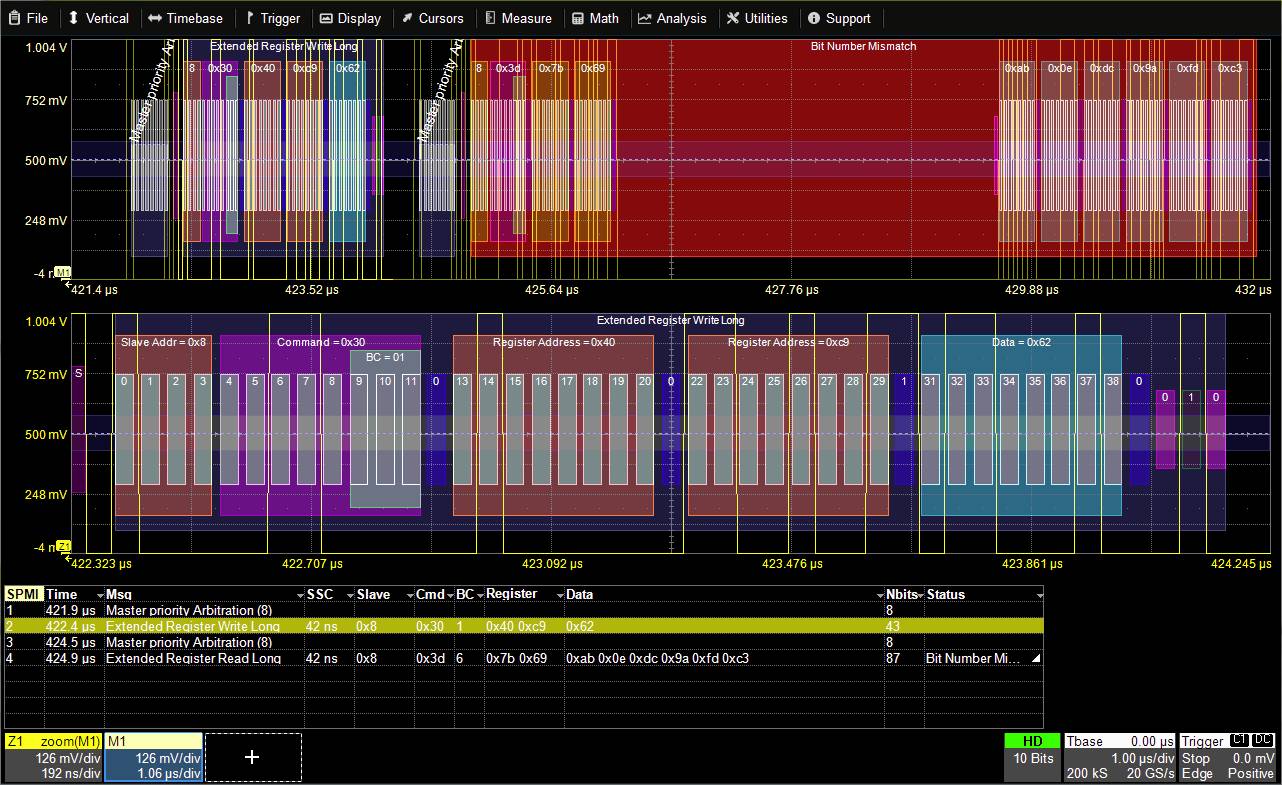Click the + button to add a trace
Image resolution: width=1282 pixels, height=785 pixels.
coord(252,757)
